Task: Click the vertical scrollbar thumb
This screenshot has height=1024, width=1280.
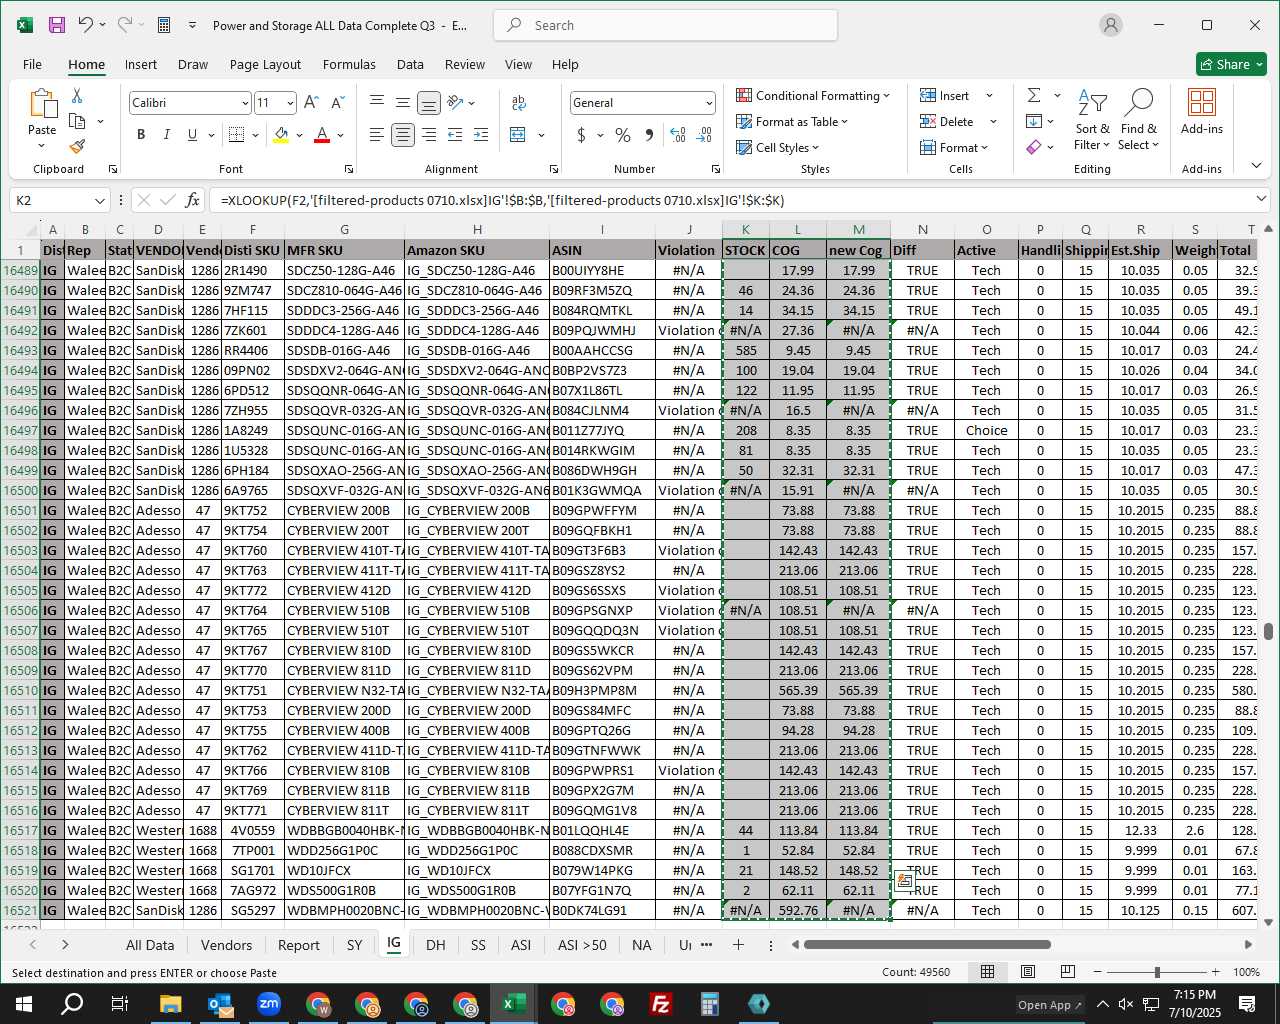Action: click(x=1269, y=631)
